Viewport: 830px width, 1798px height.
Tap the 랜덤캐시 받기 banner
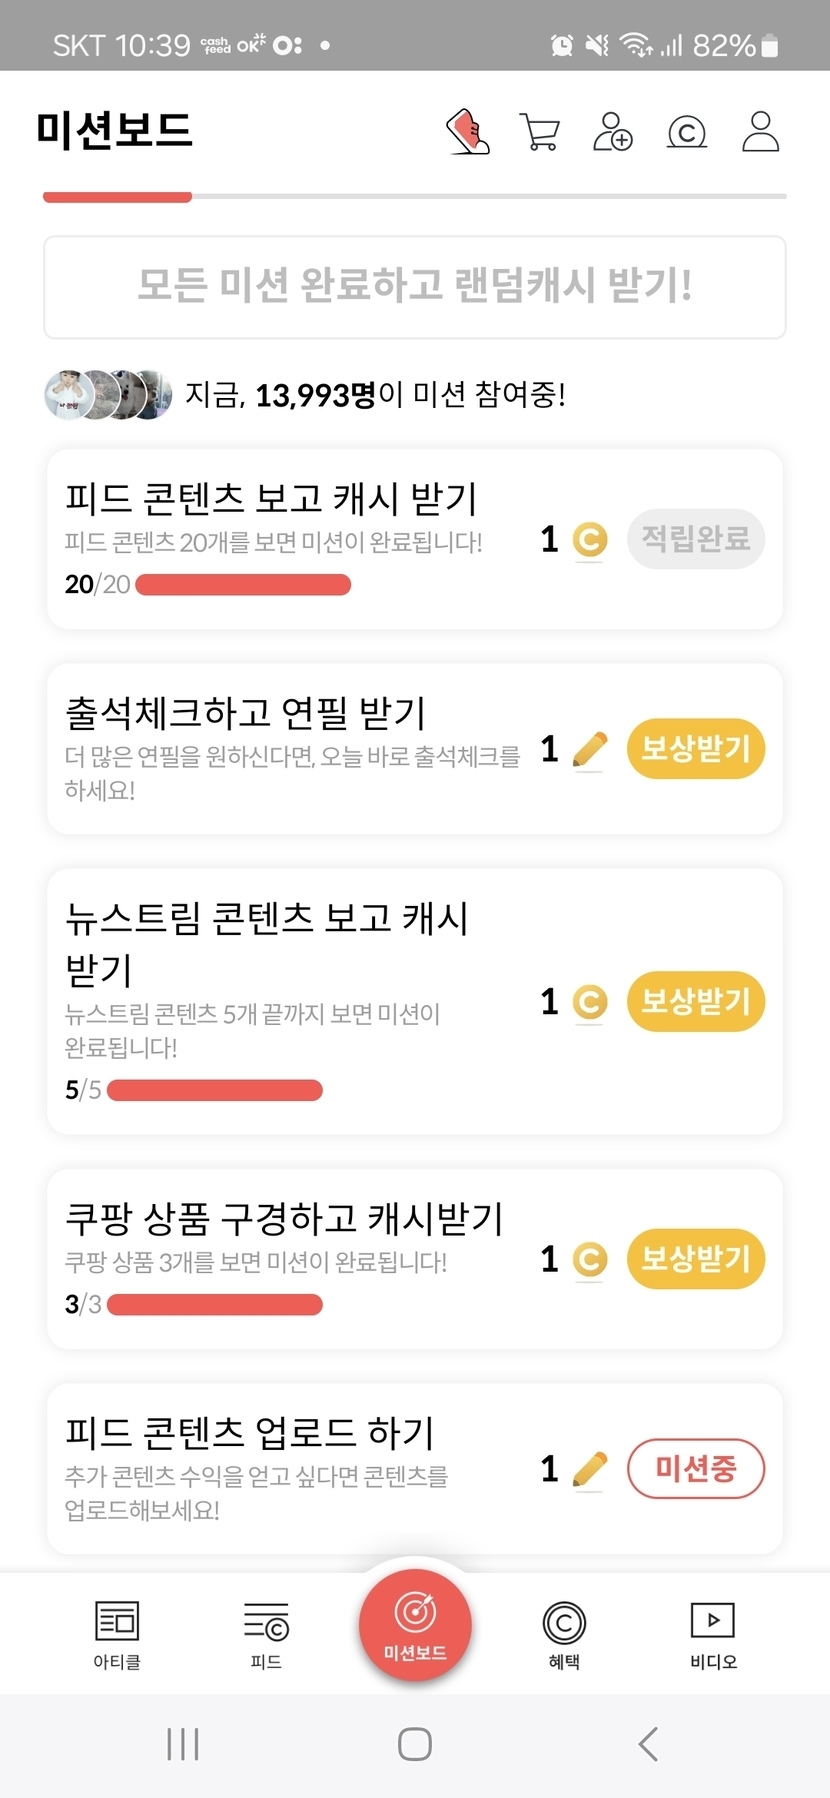click(x=415, y=287)
